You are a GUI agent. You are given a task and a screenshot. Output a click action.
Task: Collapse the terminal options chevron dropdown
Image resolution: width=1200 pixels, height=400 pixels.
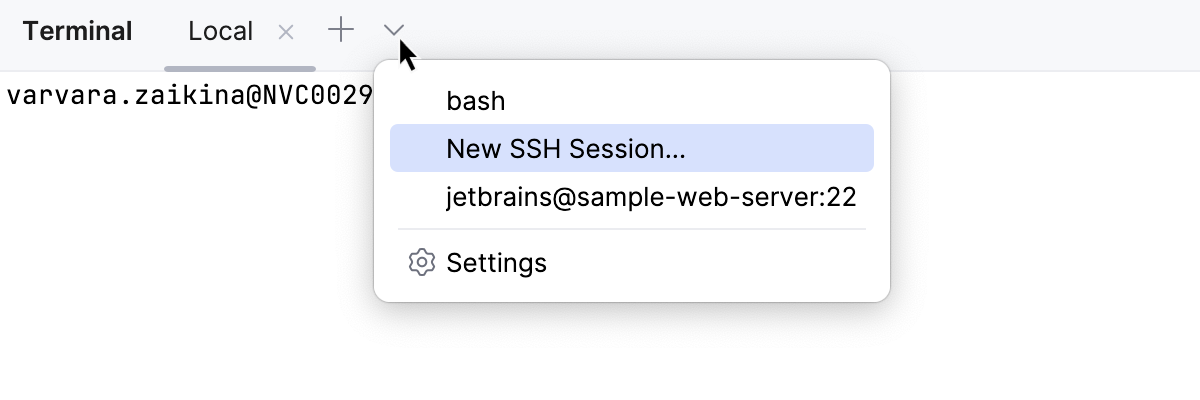[x=394, y=31]
